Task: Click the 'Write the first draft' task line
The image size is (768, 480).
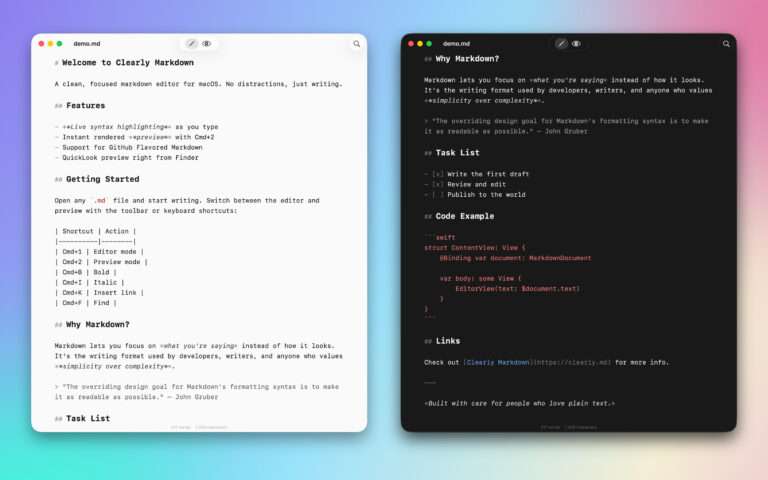Action: (x=477, y=174)
